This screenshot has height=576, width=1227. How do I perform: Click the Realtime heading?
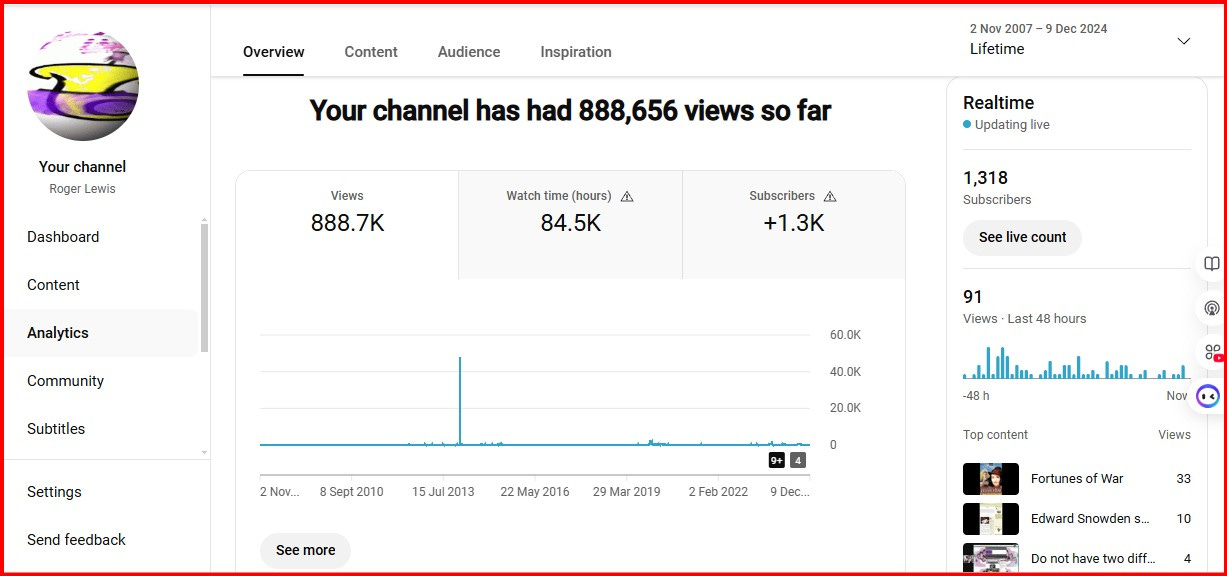click(998, 103)
